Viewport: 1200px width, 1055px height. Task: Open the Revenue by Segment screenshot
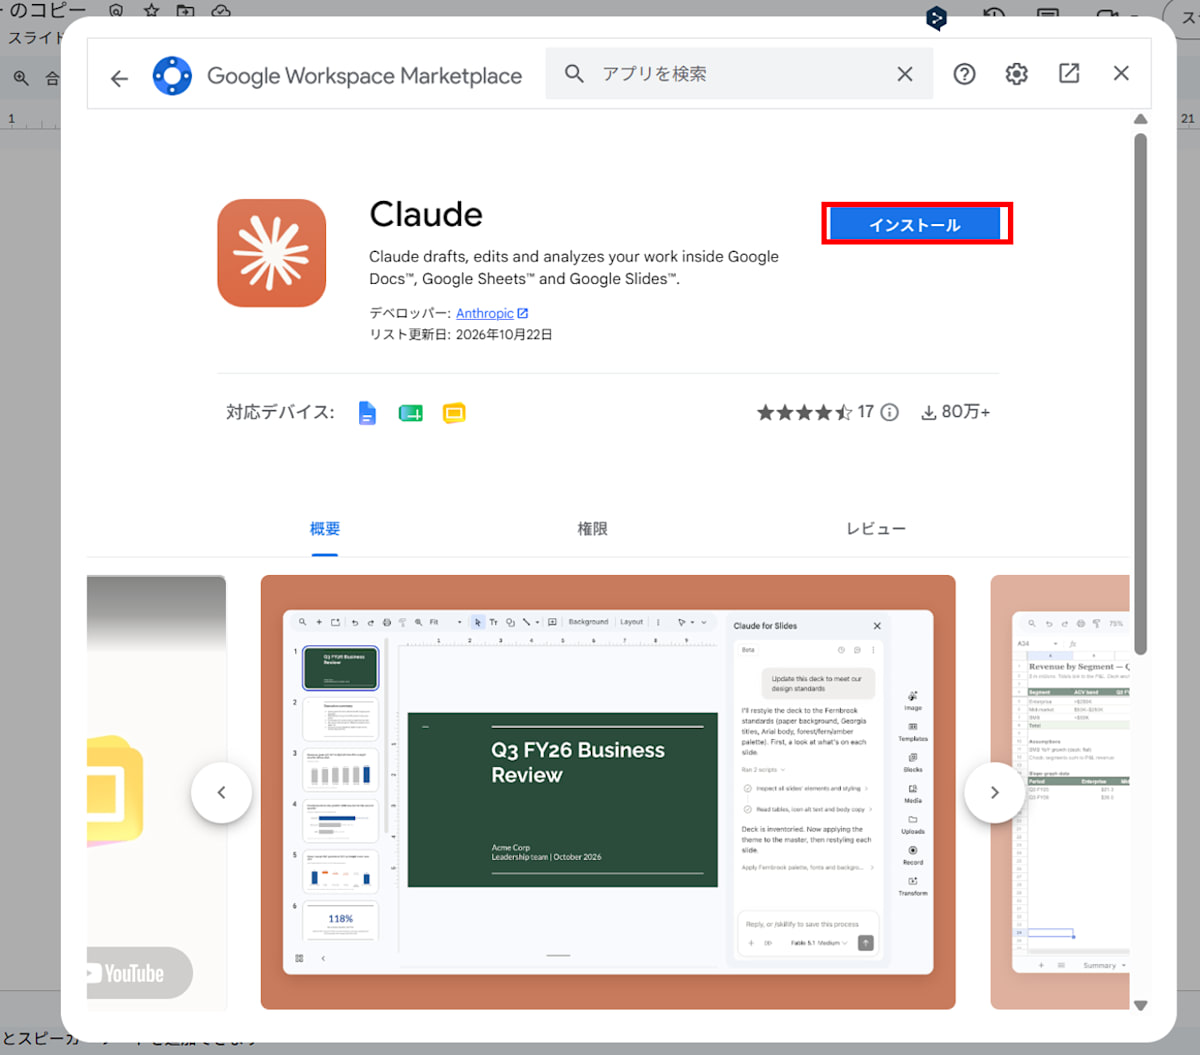pyautogui.click(x=1060, y=792)
